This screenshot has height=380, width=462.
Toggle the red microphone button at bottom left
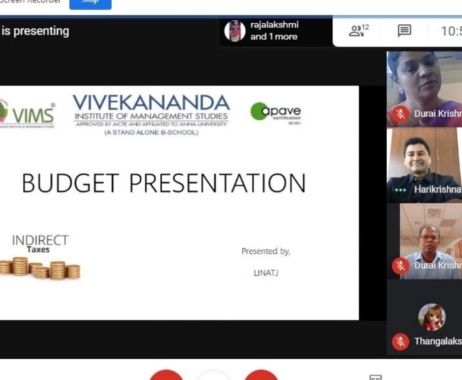point(166,375)
